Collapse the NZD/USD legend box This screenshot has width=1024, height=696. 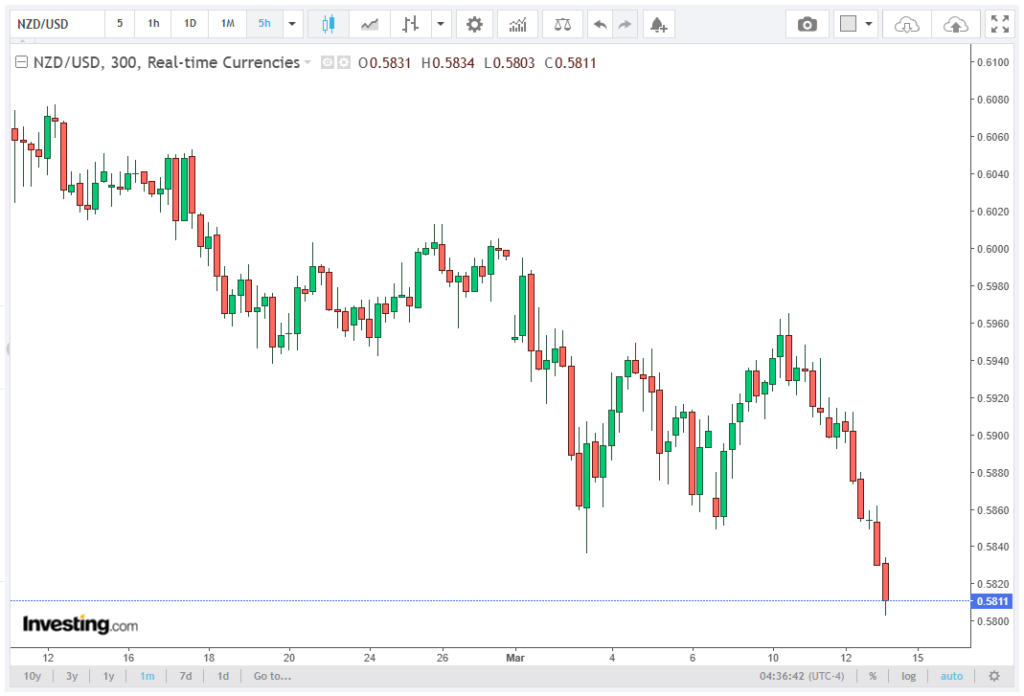point(21,63)
